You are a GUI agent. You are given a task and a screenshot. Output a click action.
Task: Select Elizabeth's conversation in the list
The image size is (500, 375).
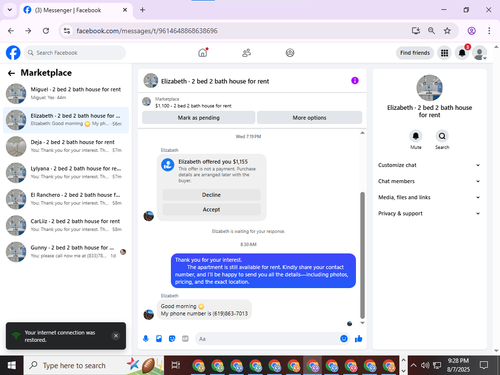click(66, 120)
